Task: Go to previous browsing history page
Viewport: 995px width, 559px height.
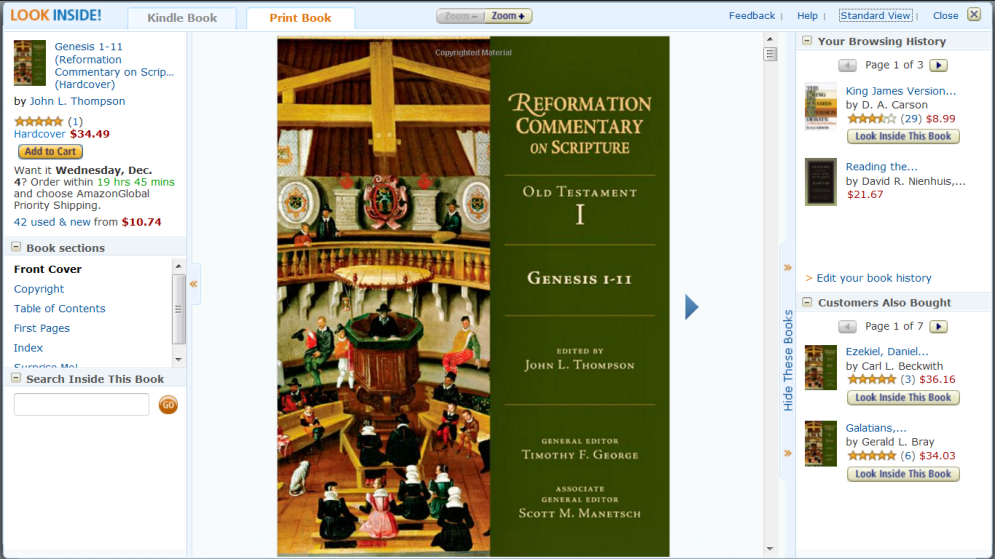Action: tap(847, 65)
